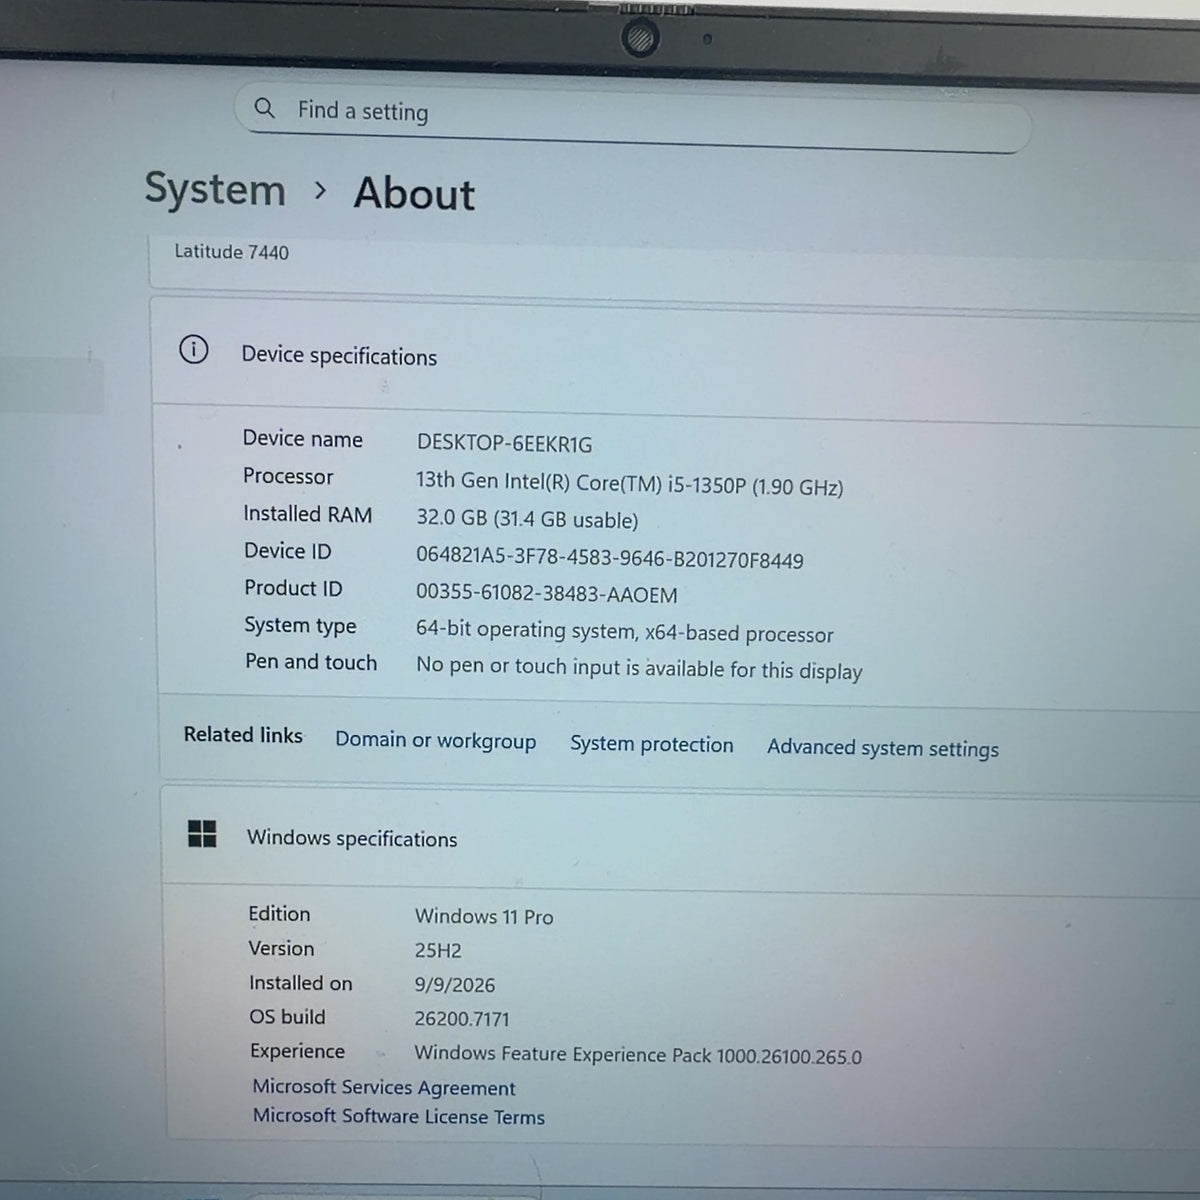Select edition value Windows 11 Pro
The image size is (1200, 1200).
[484, 916]
